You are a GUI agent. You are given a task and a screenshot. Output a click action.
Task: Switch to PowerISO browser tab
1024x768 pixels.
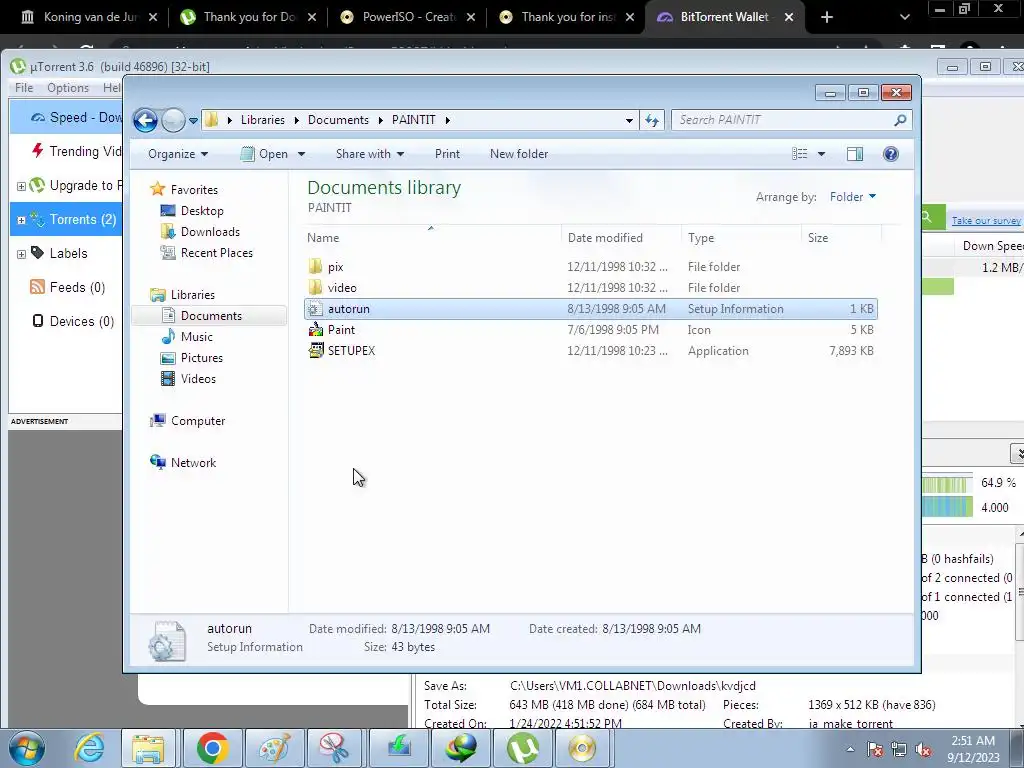click(x=409, y=17)
